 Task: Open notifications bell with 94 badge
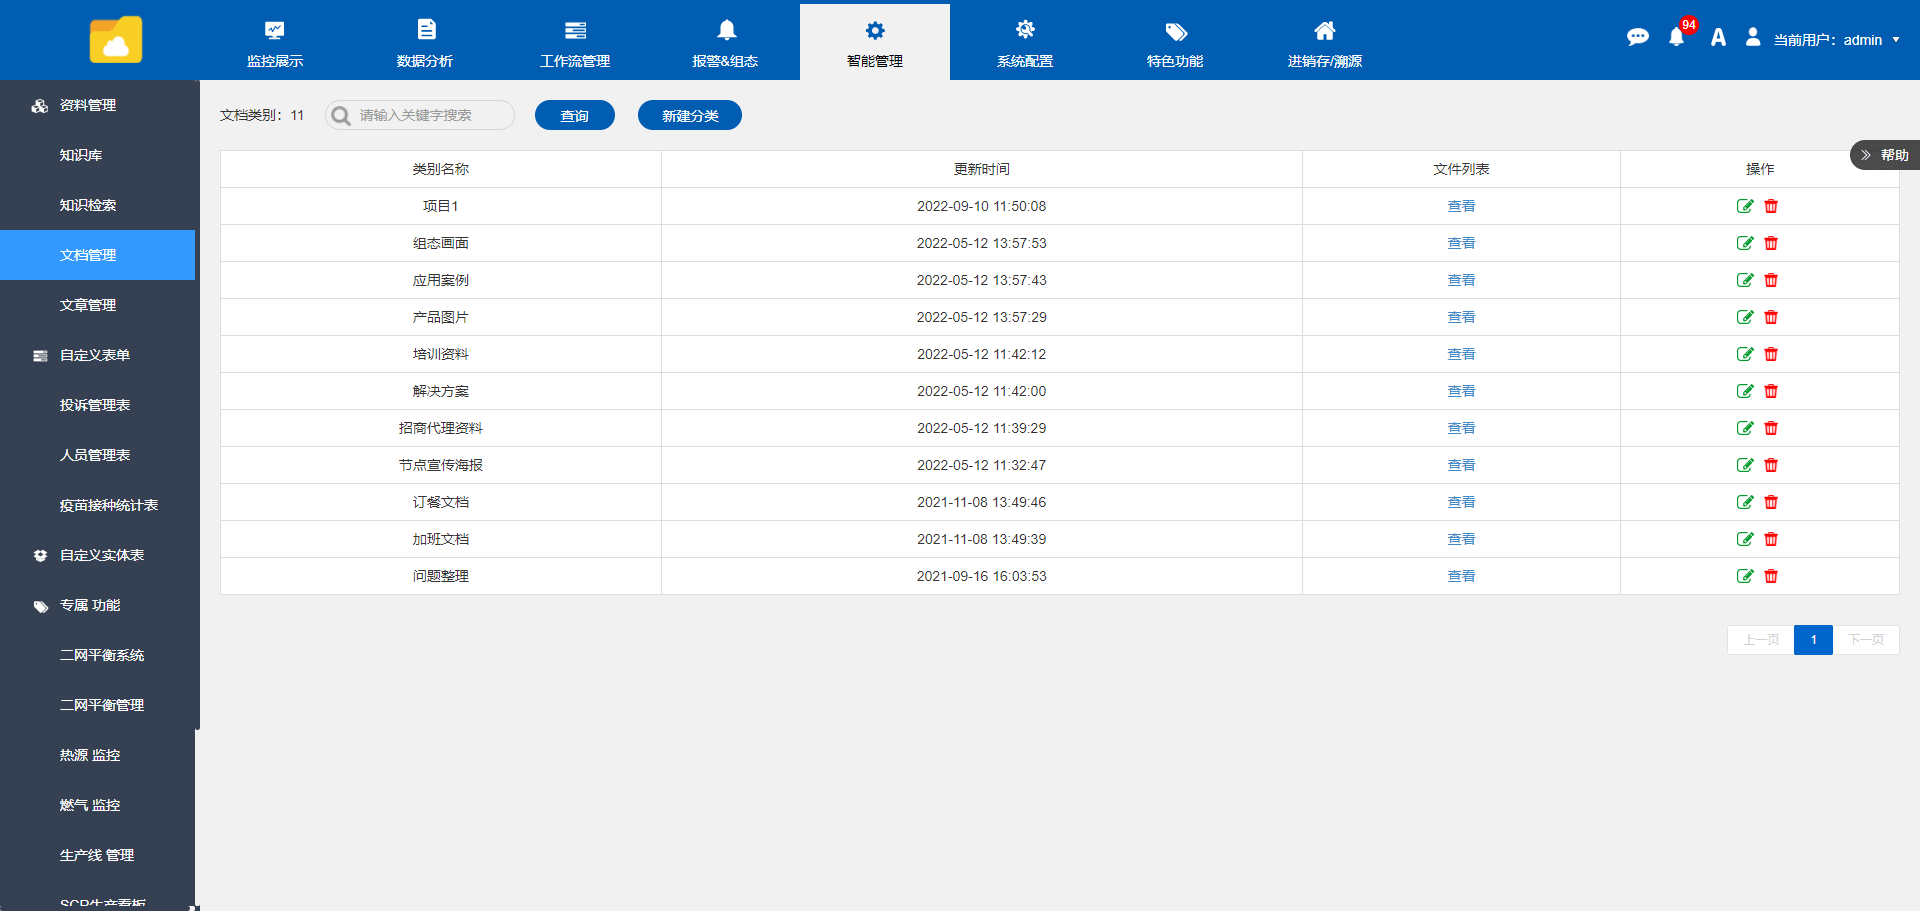[1677, 38]
